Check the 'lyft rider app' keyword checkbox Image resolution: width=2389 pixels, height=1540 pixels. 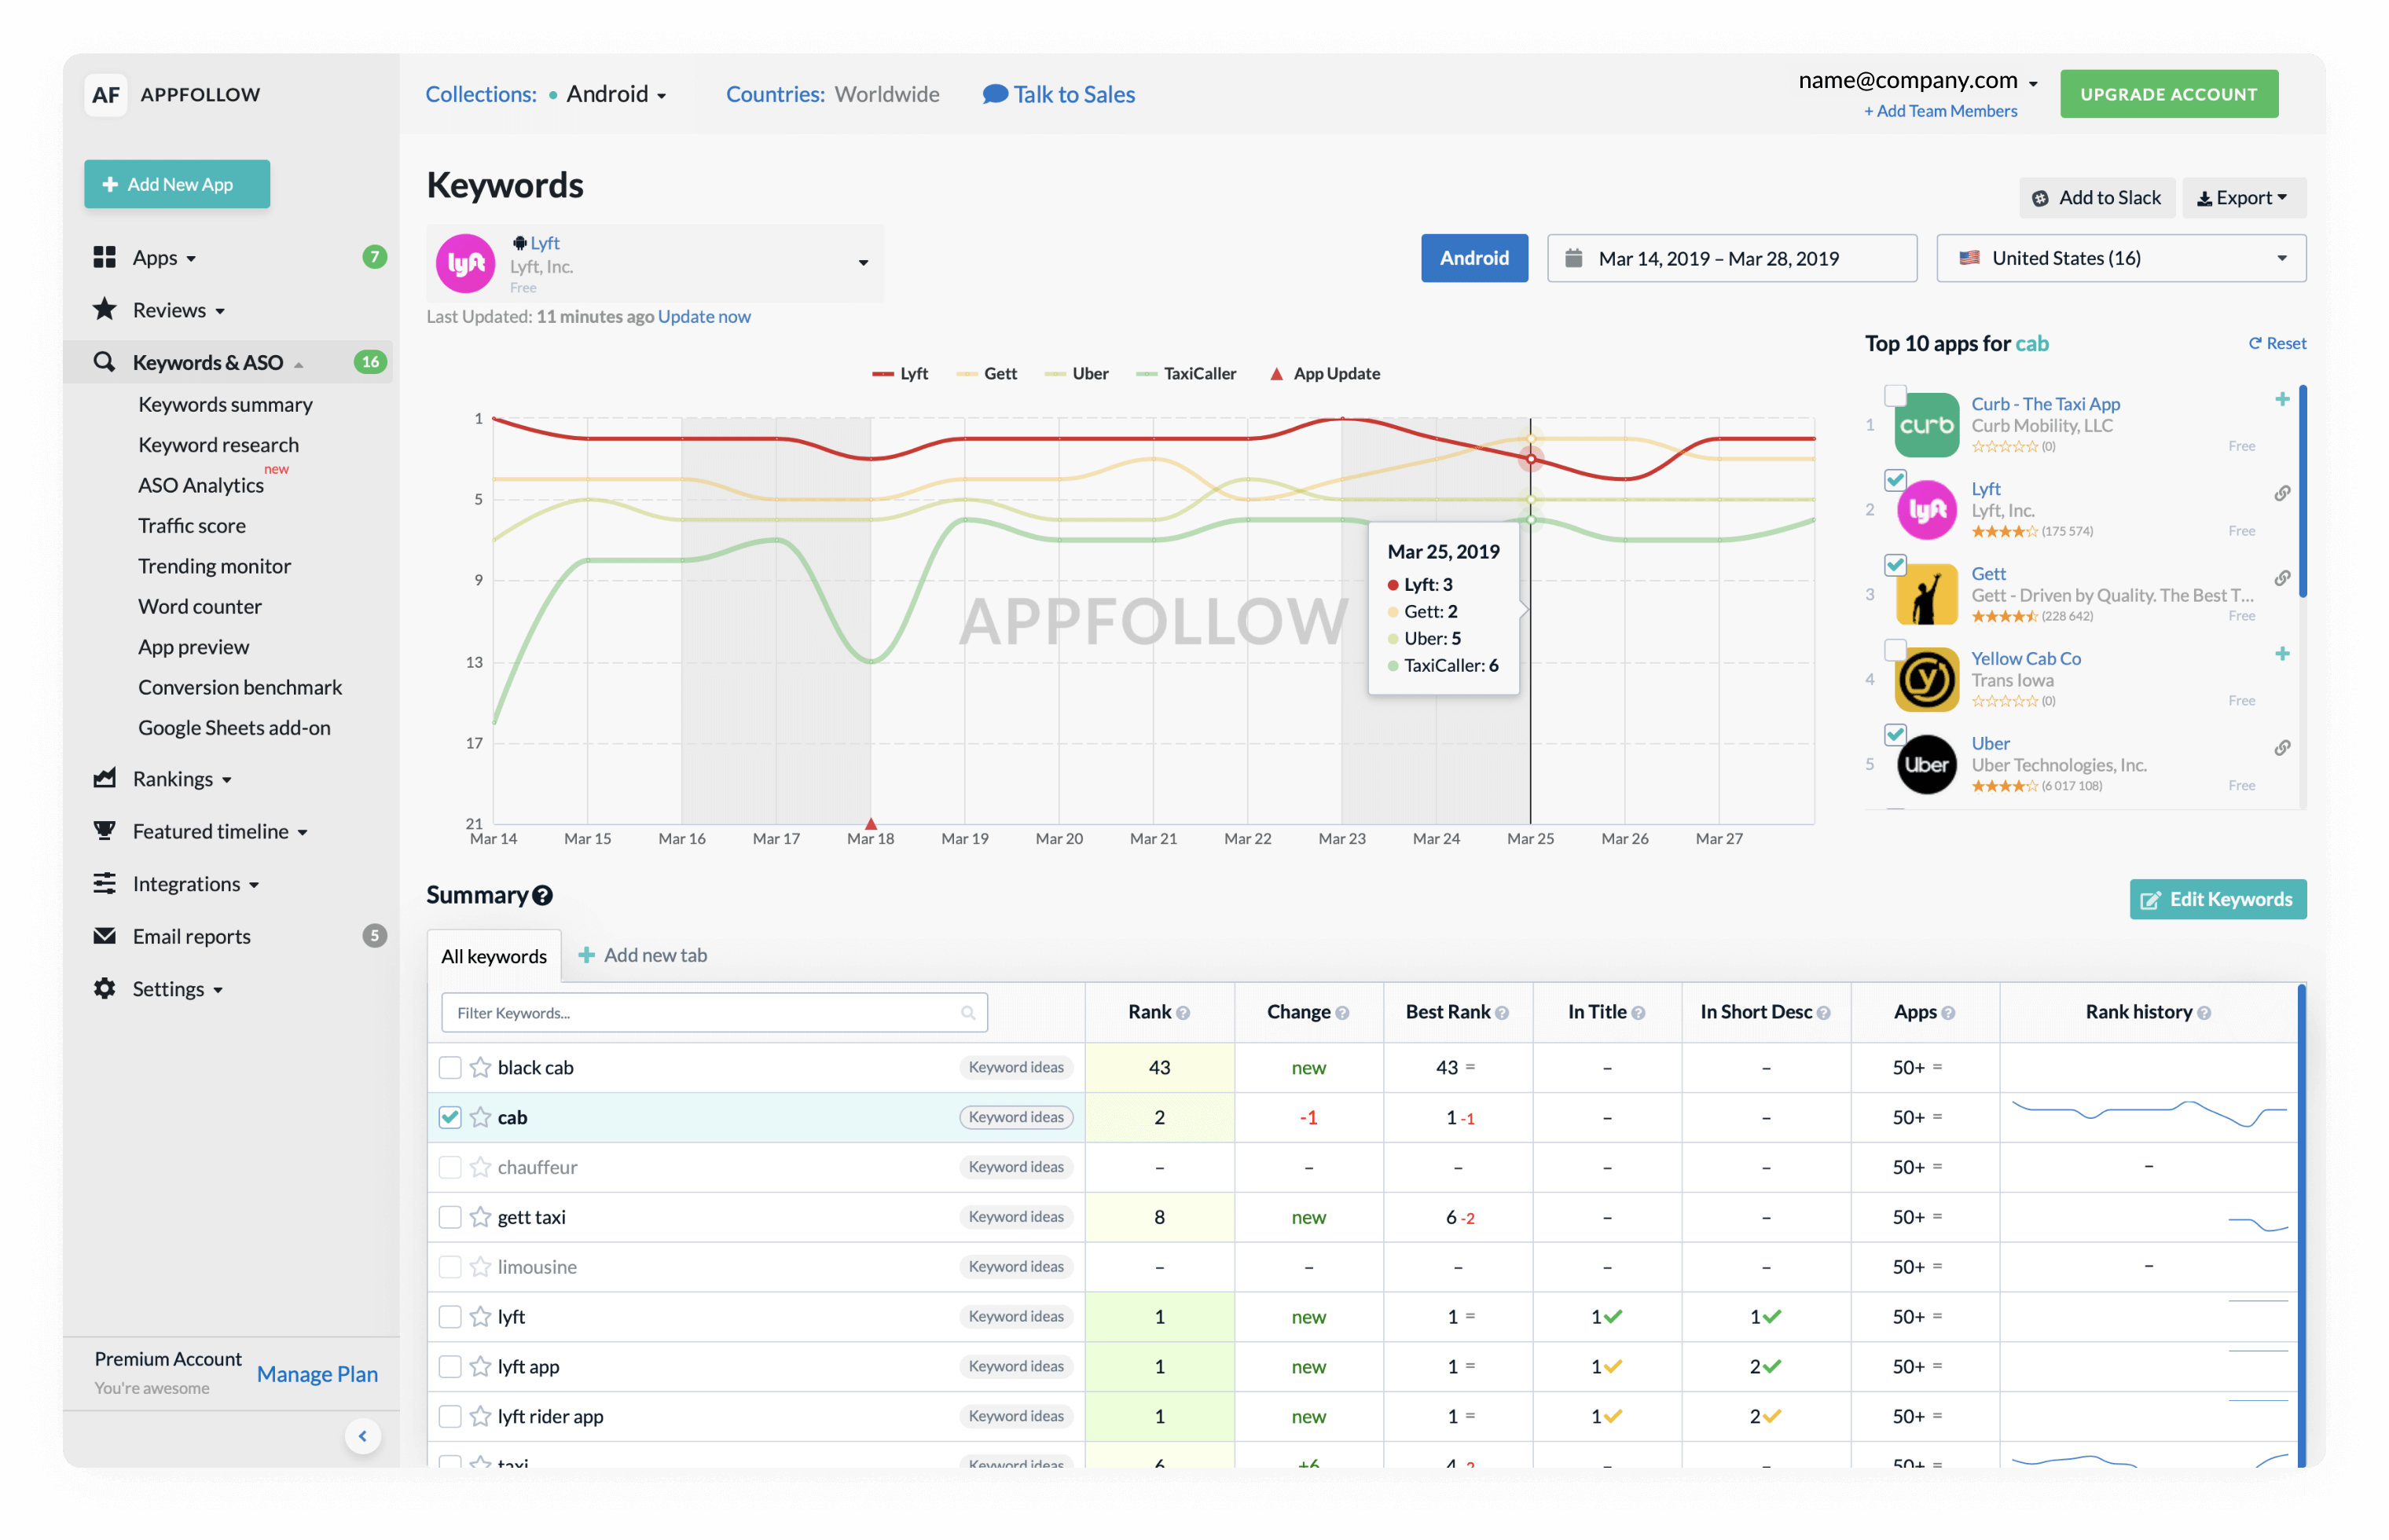click(450, 1416)
